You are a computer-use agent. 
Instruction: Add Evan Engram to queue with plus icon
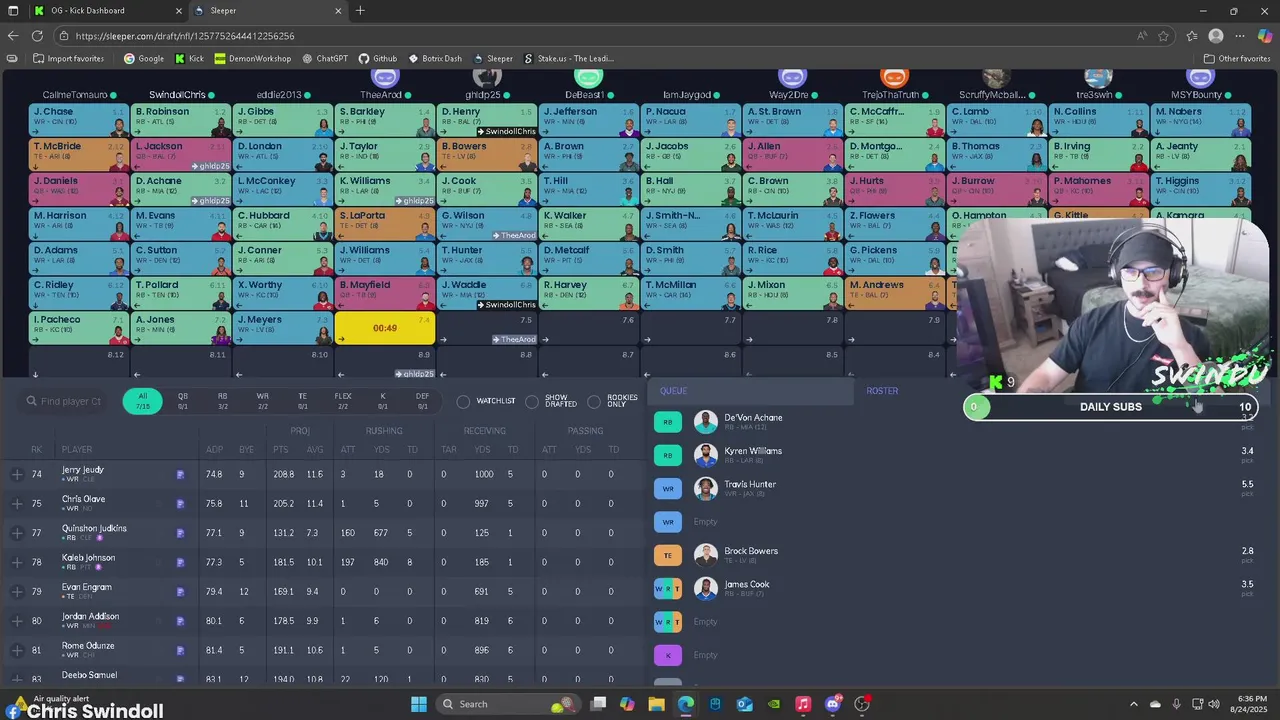(x=17, y=592)
